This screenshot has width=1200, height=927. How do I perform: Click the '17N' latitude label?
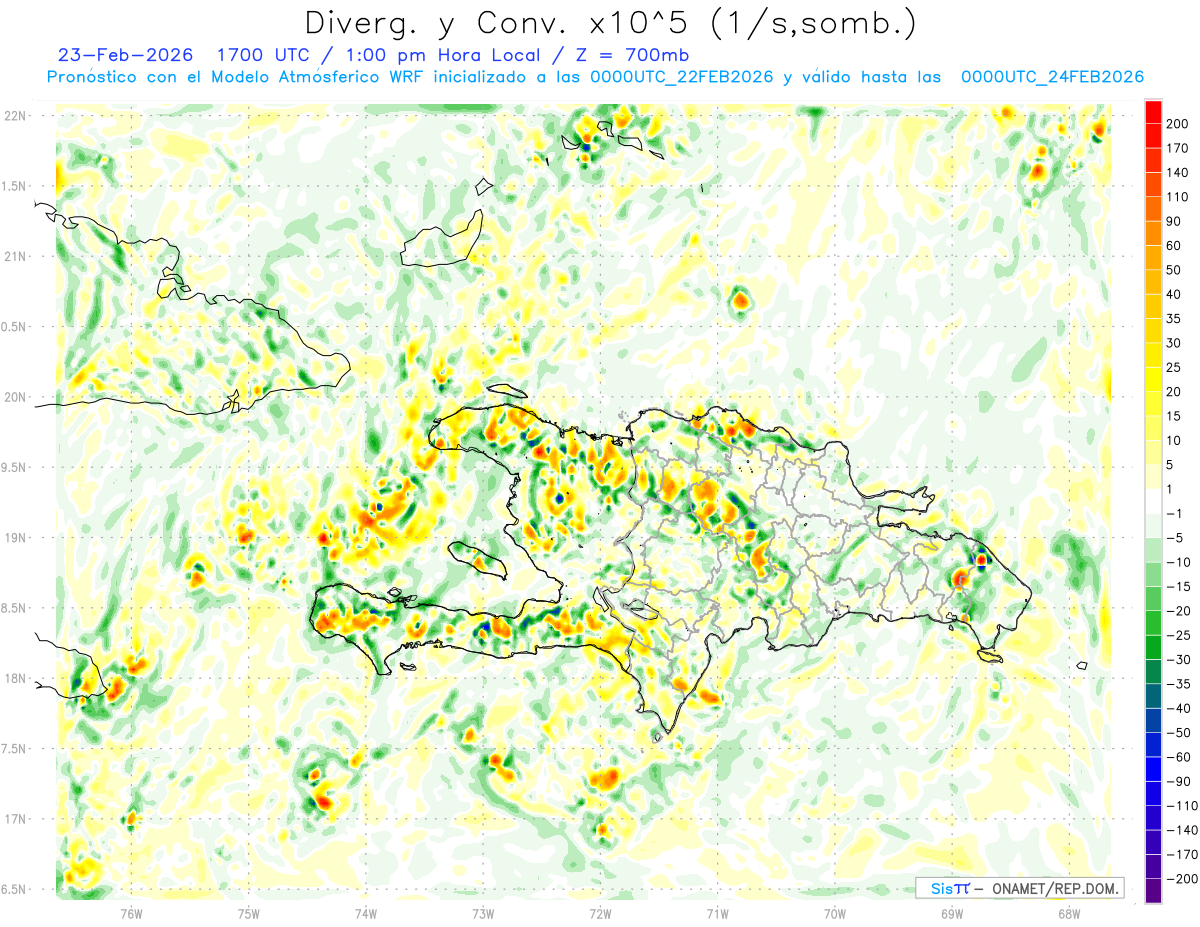pos(14,819)
